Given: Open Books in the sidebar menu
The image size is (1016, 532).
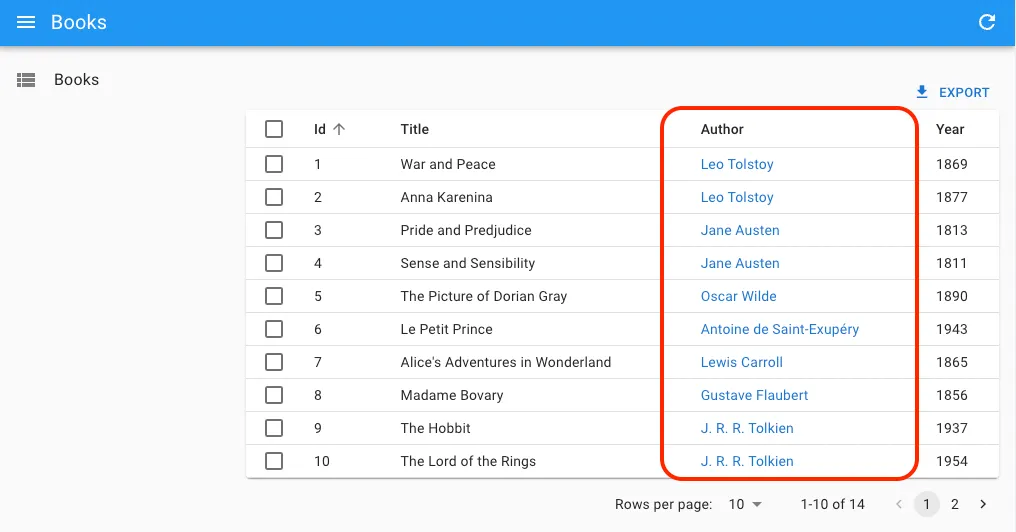Looking at the screenshot, I should [x=76, y=80].
